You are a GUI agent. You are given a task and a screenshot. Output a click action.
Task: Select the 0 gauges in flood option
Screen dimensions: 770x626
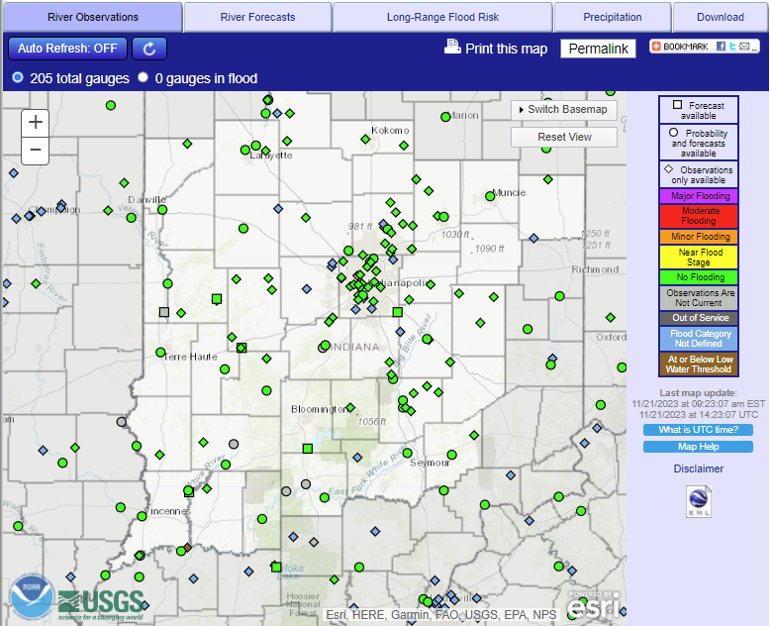143,78
